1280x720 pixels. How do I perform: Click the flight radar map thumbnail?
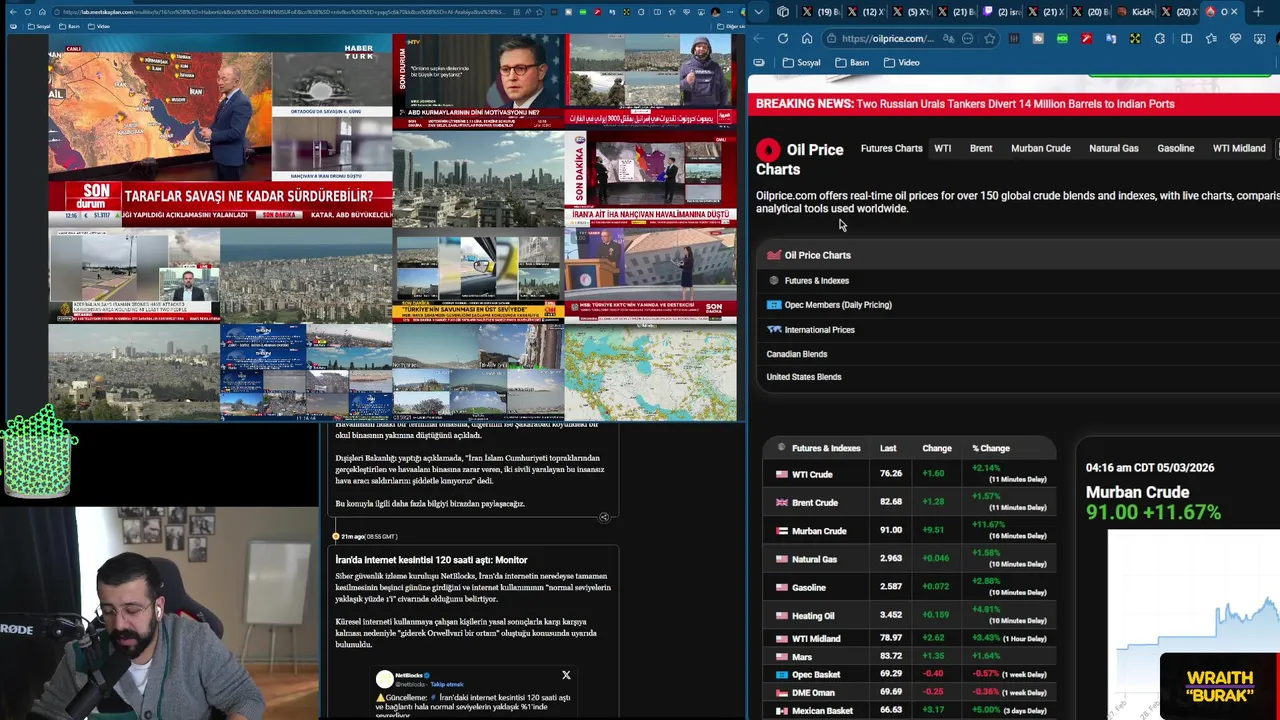click(x=650, y=373)
